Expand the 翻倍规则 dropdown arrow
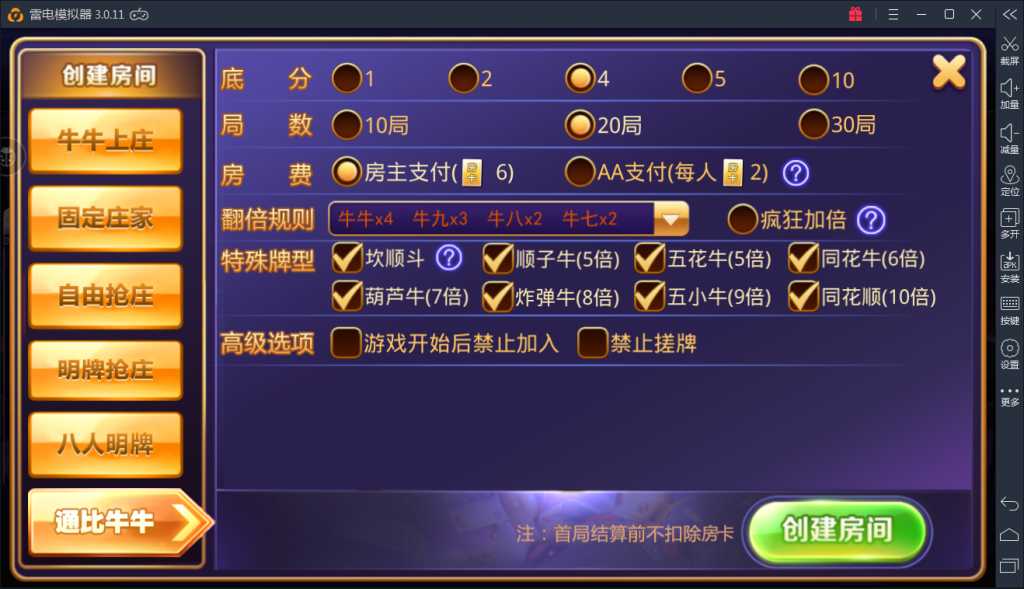 (x=671, y=219)
